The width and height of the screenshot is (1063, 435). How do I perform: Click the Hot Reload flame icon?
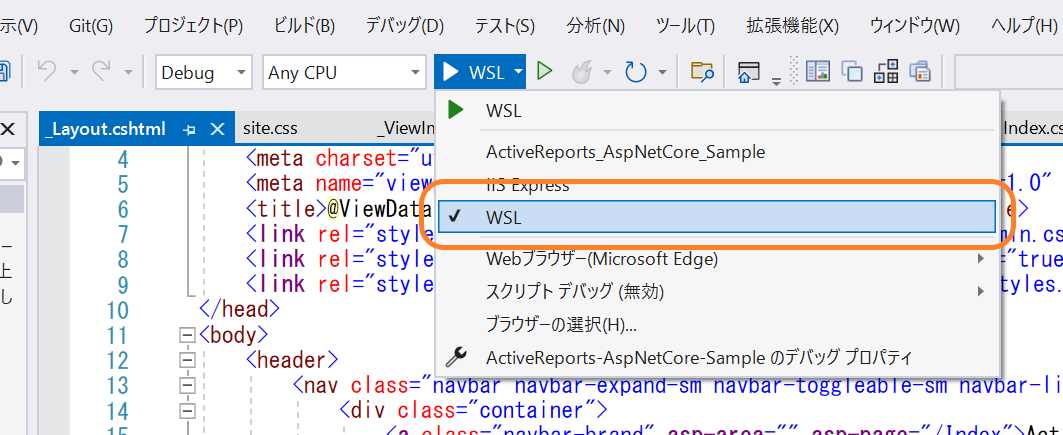pos(582,72)
